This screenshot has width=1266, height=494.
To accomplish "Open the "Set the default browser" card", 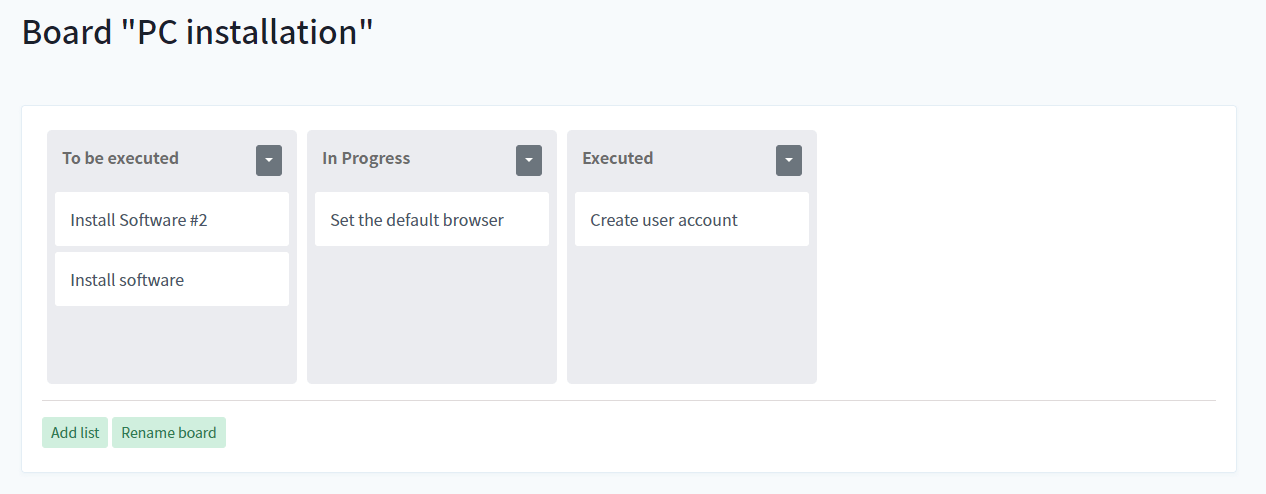I will (x=431, y=220).
